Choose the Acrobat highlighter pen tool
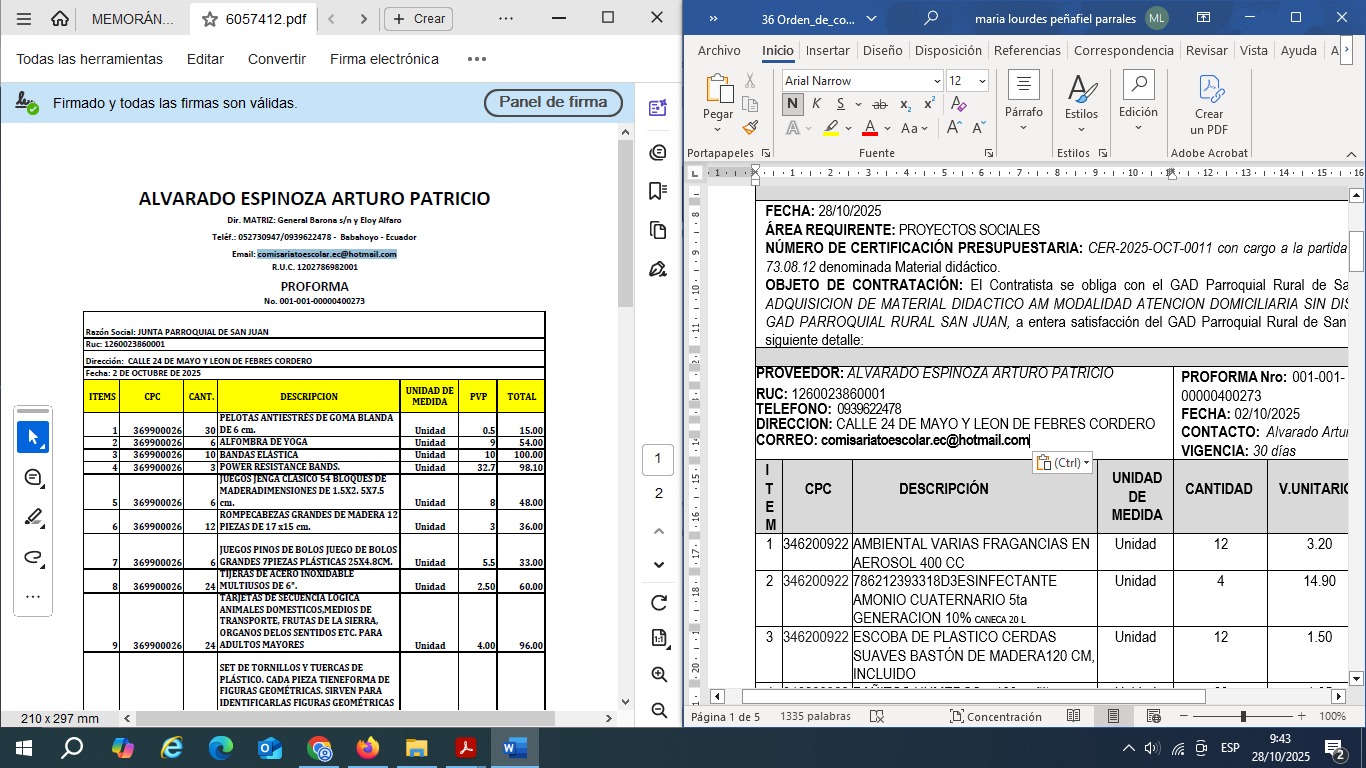Screen dimensions: 1366x768 pyautogui.click(x=33, y=517)
